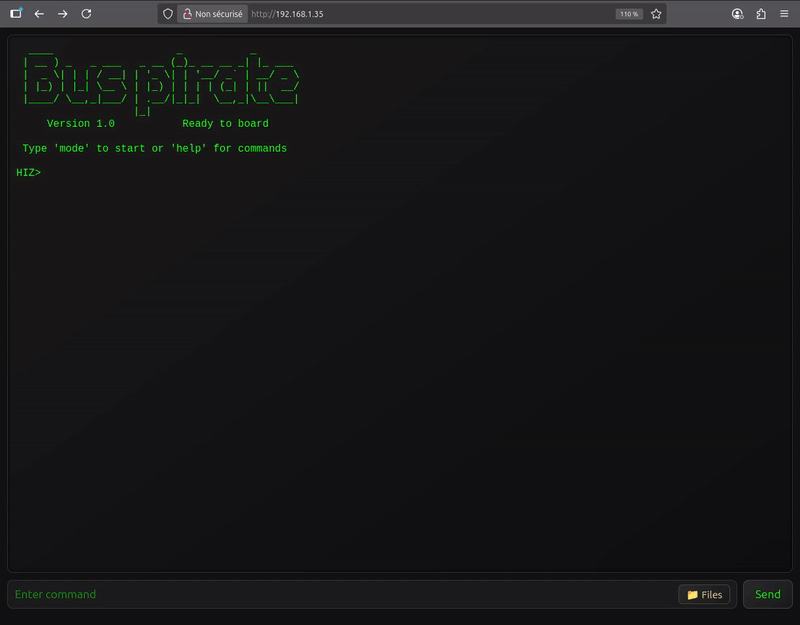Click the forward navigation arrow
Screen dimensions: 800x625
[x=60, y=14]
